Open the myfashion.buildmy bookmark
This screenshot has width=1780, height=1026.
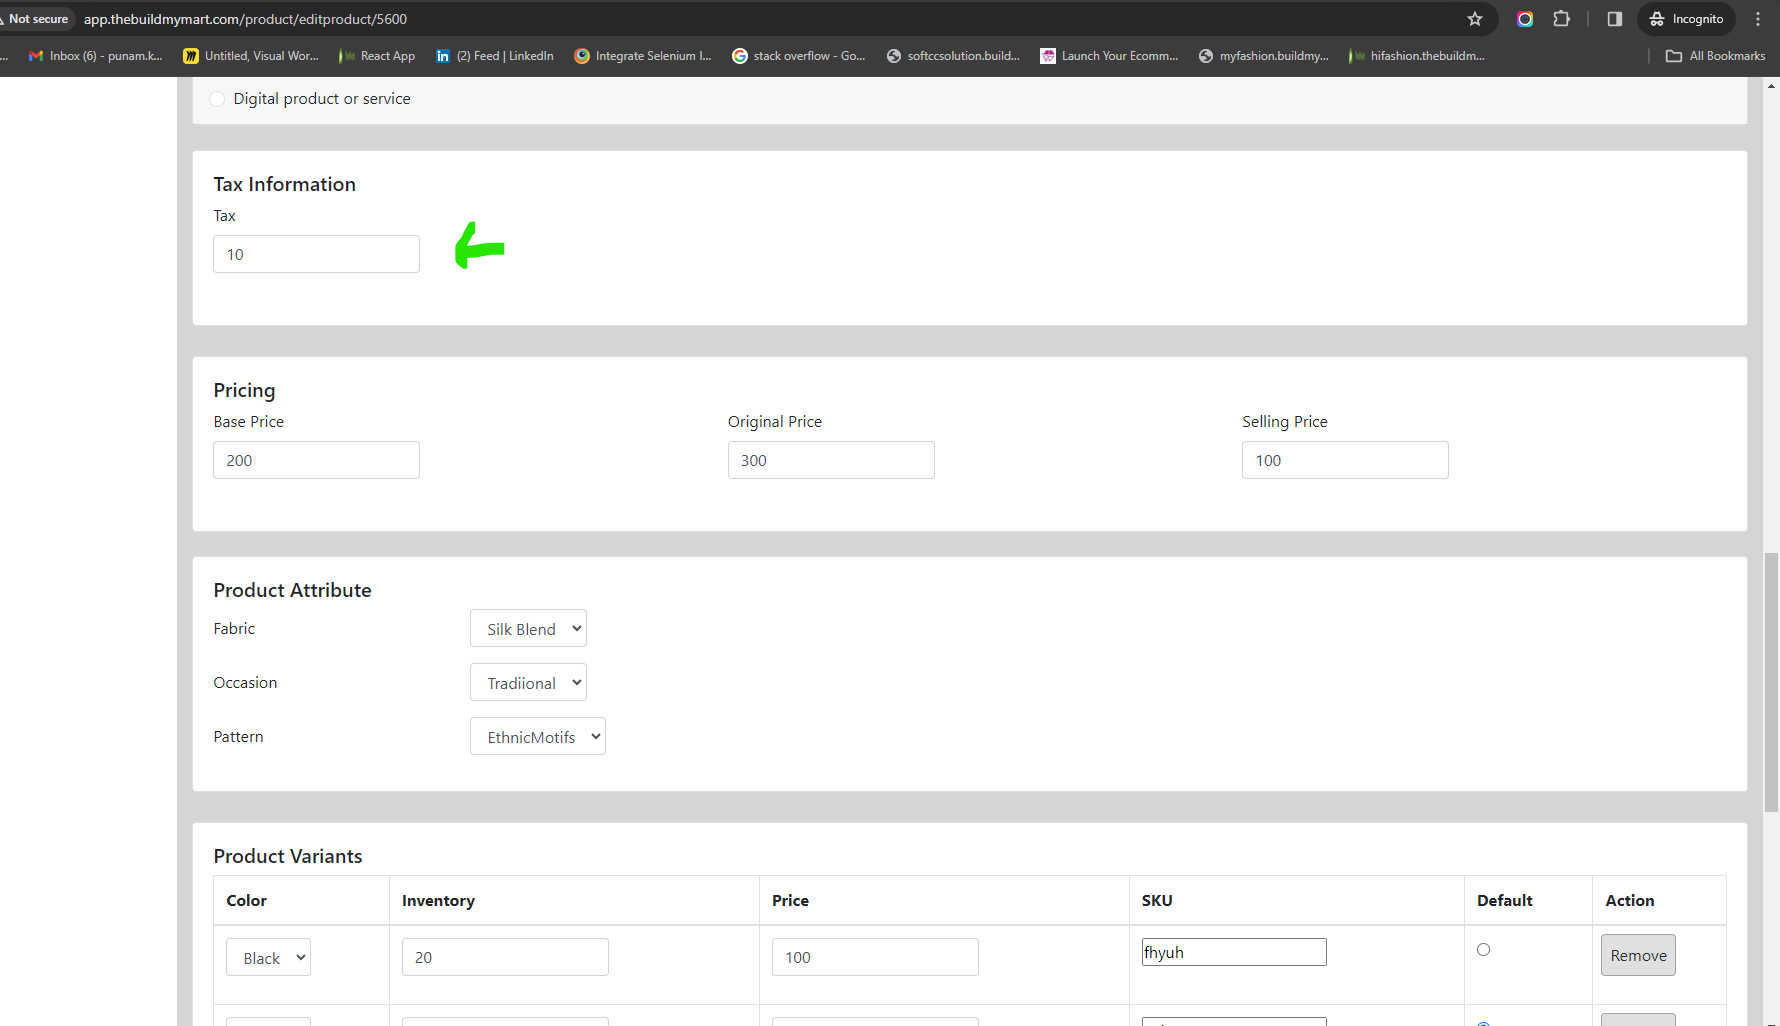pos(1264,56)
